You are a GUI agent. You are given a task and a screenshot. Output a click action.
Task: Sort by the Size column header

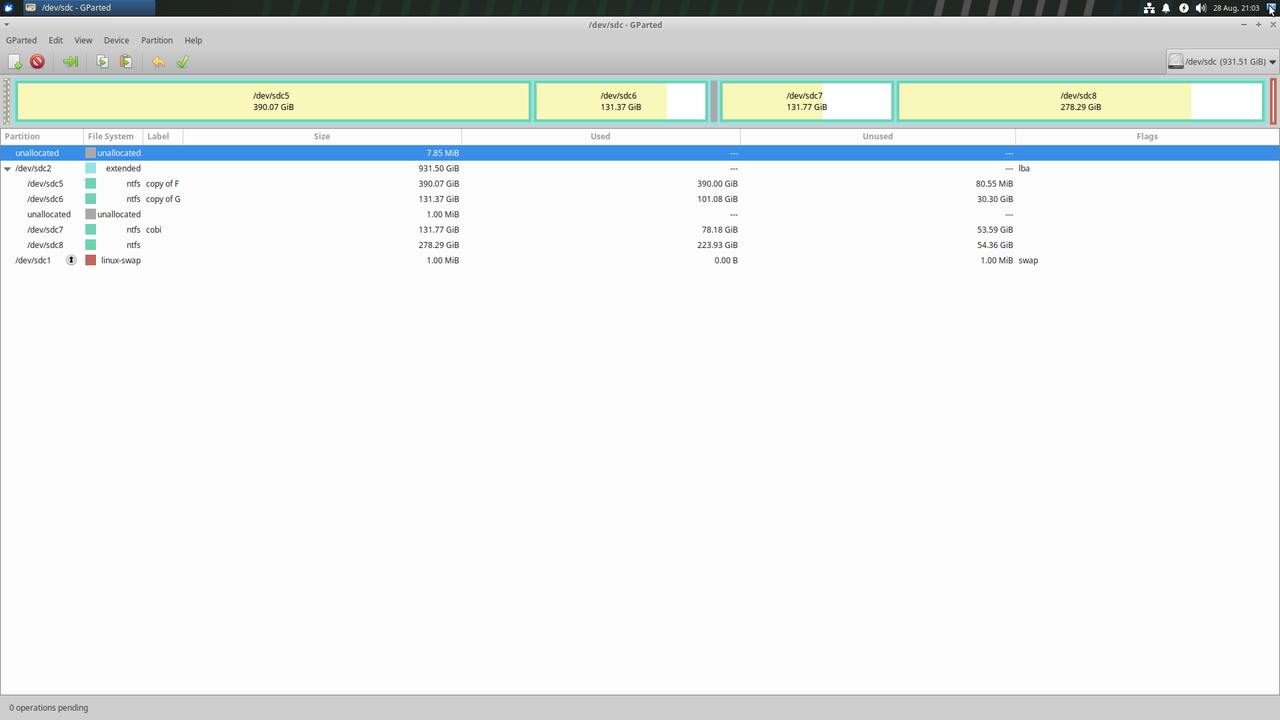pyautogui.click(x=322, y=136)
